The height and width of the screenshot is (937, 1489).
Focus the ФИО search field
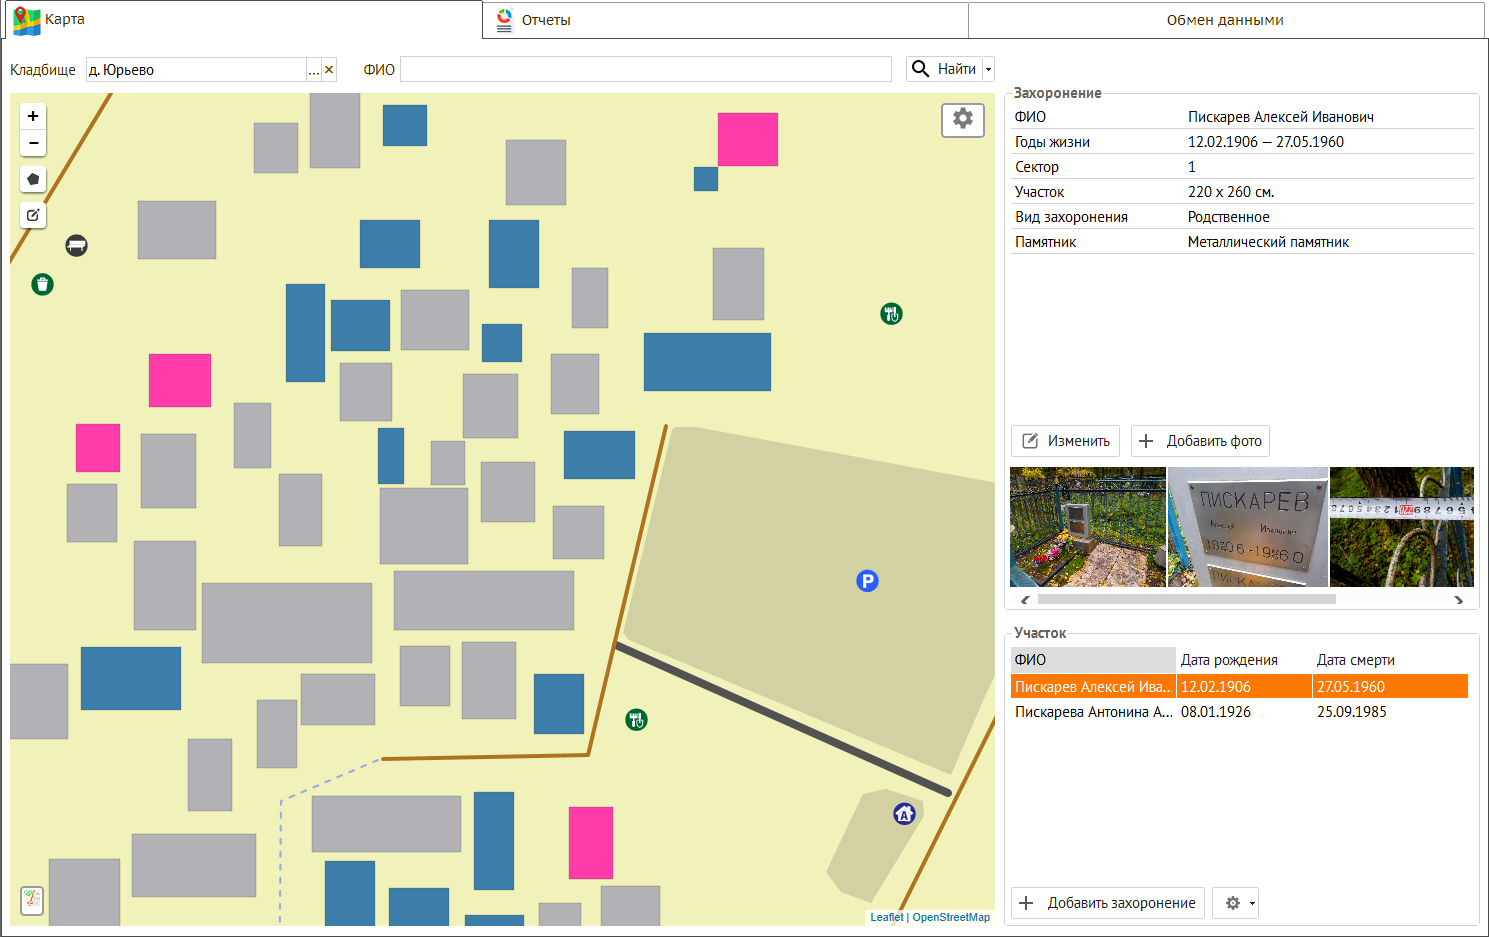[646, 69]
